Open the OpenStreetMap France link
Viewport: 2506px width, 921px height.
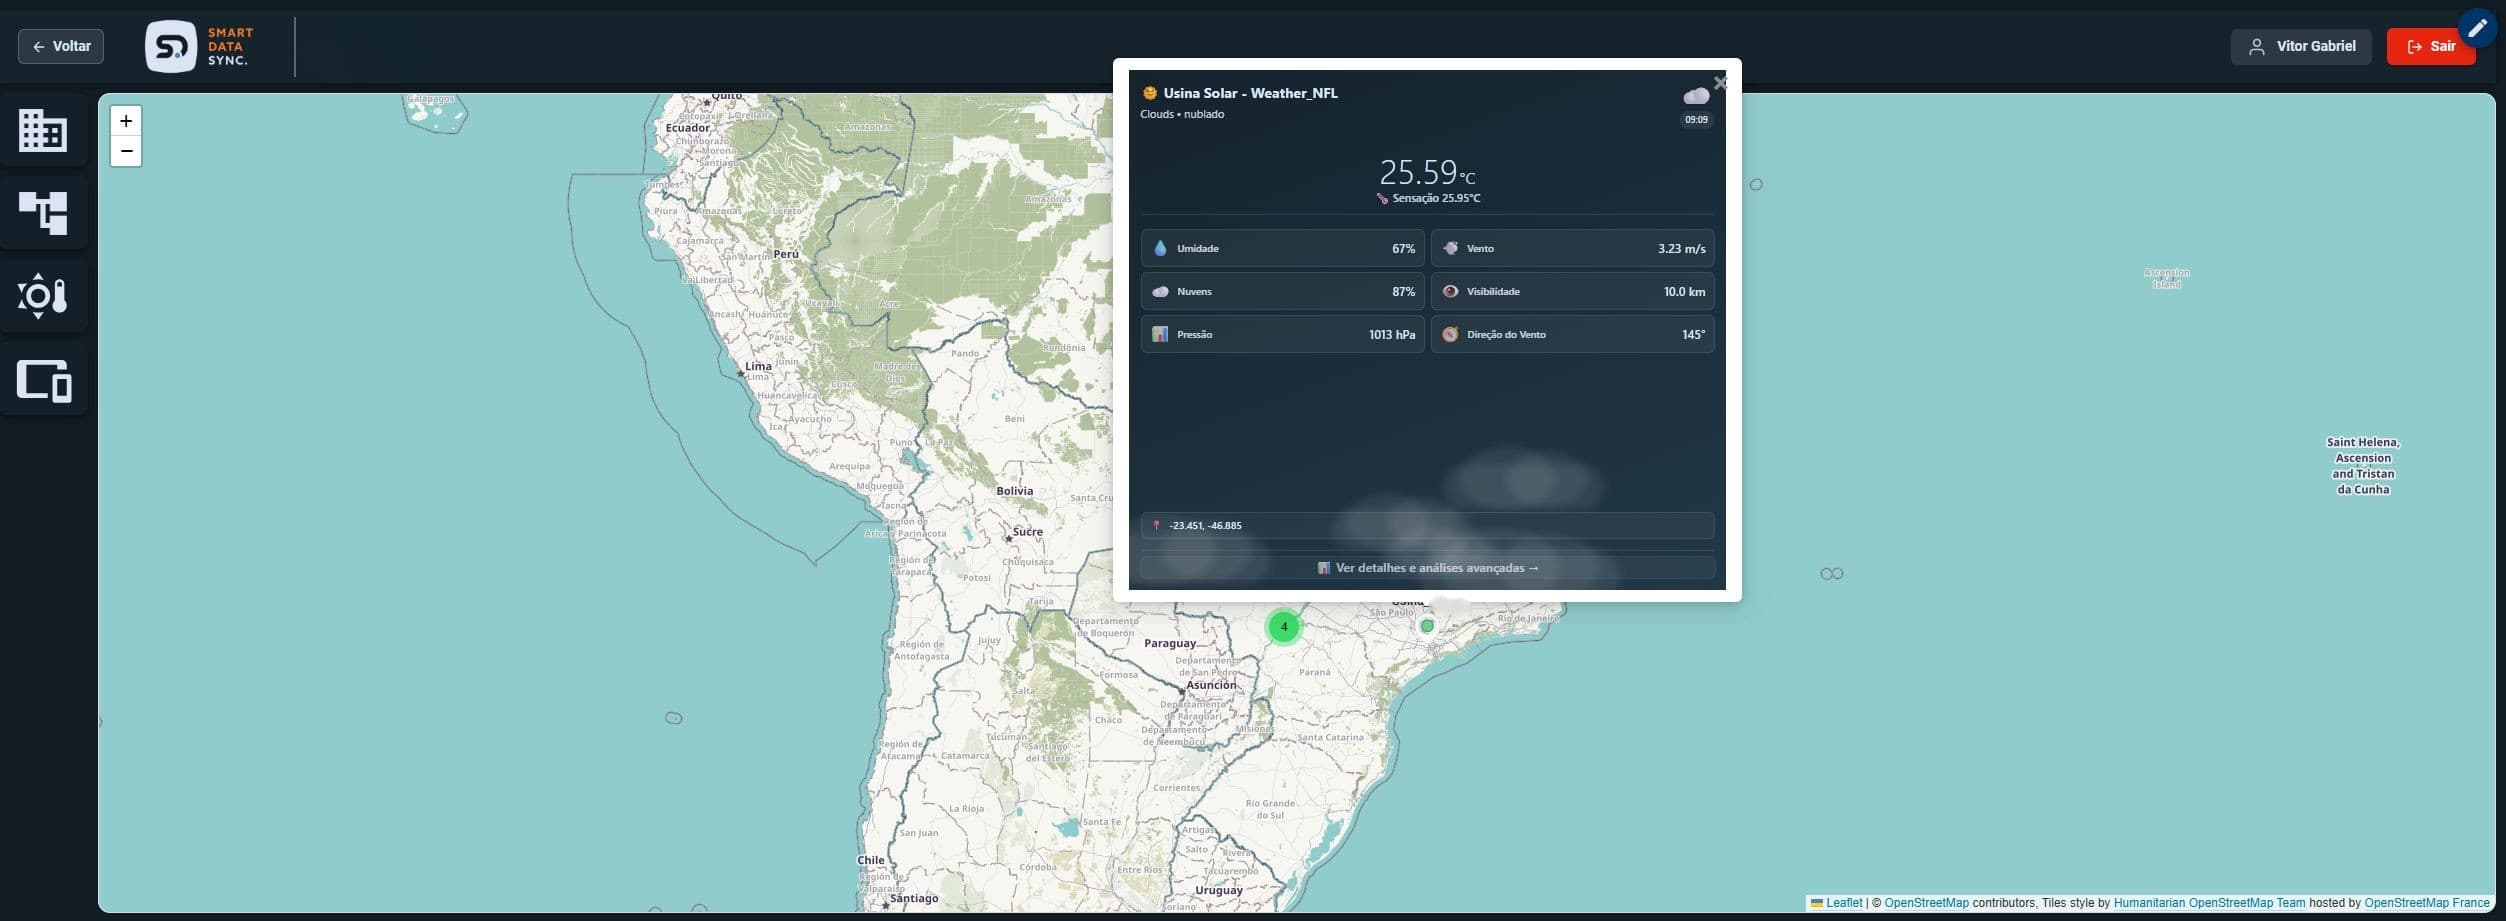click(x=2426, y=903)
